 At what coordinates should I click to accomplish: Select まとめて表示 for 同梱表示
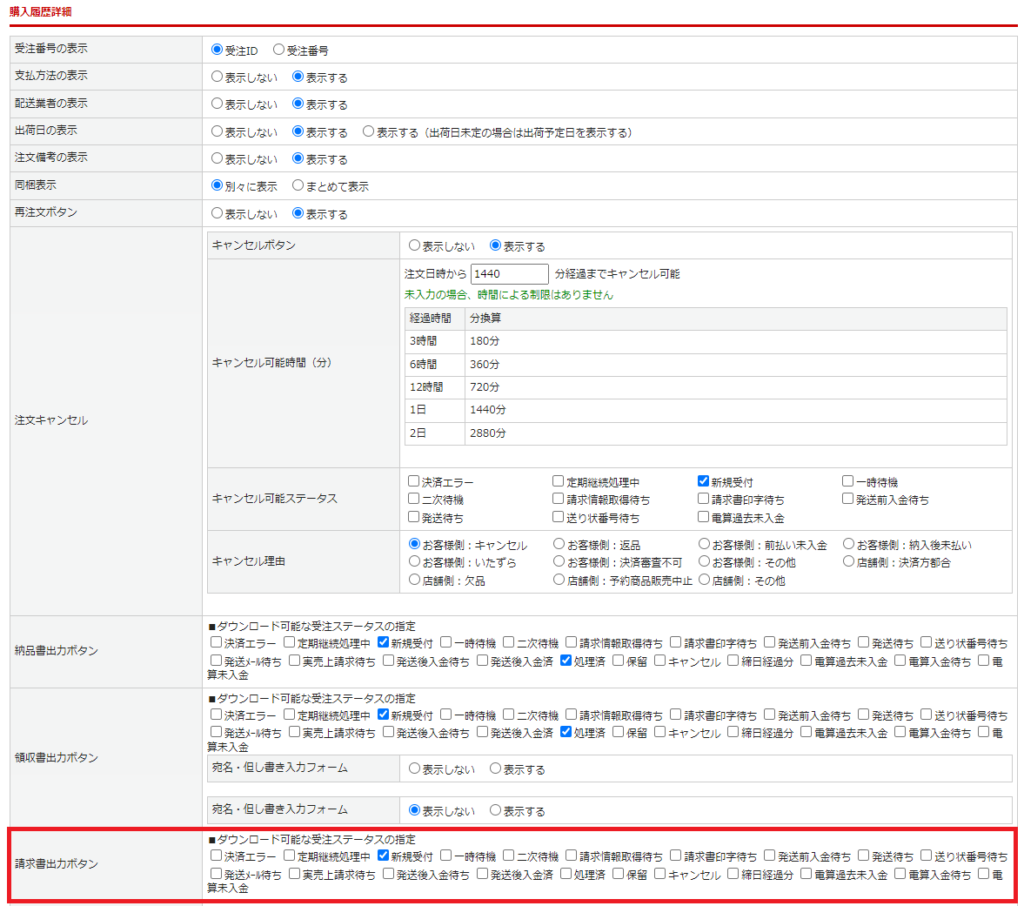(298, 186)
